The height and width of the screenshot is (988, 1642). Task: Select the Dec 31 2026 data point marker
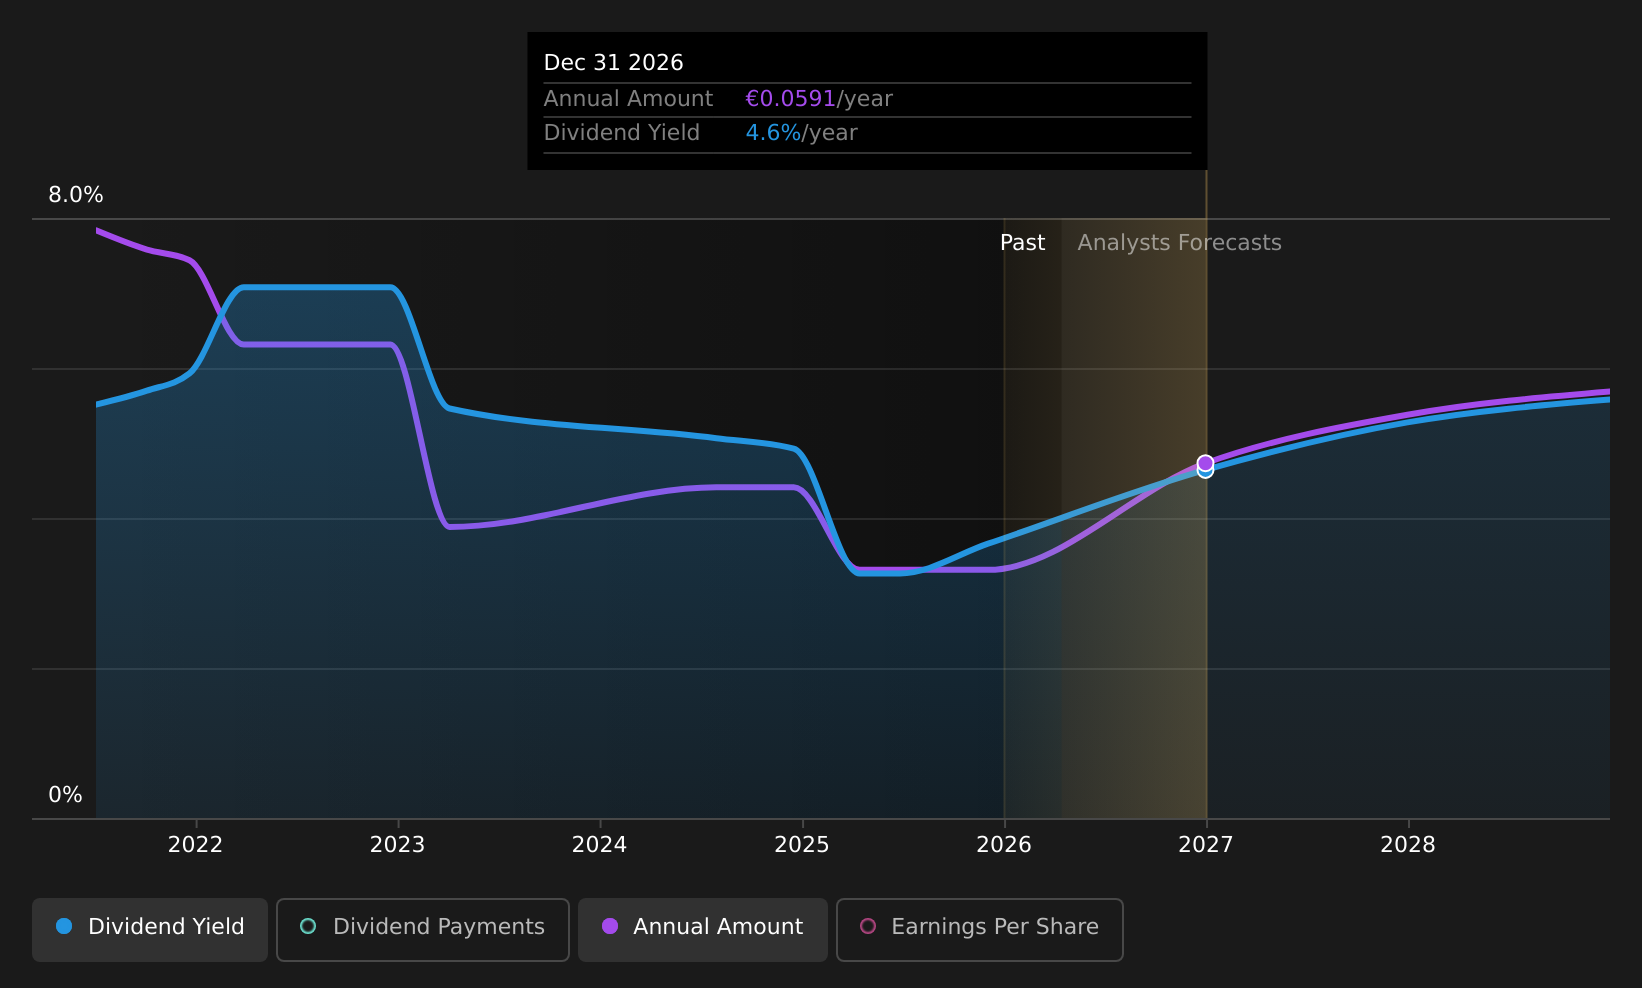[x=1205, y=465]
